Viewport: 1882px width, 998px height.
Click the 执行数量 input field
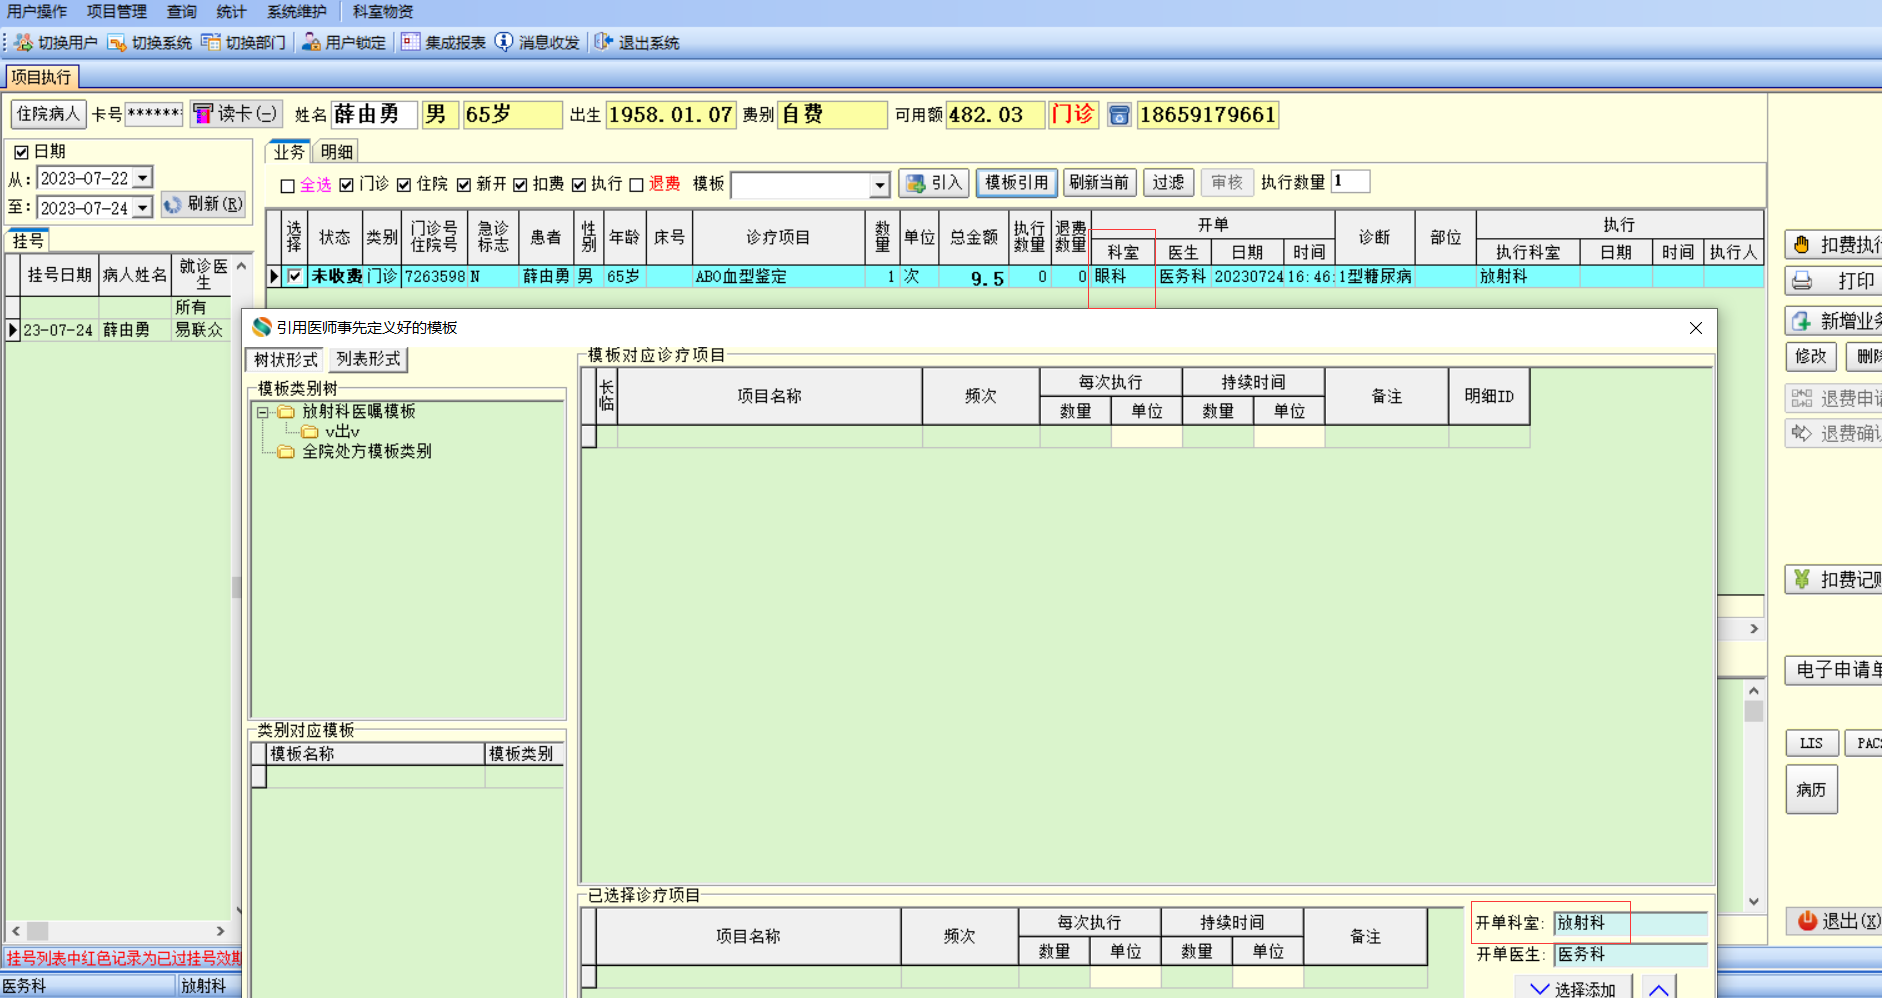tap(1350, 182)
